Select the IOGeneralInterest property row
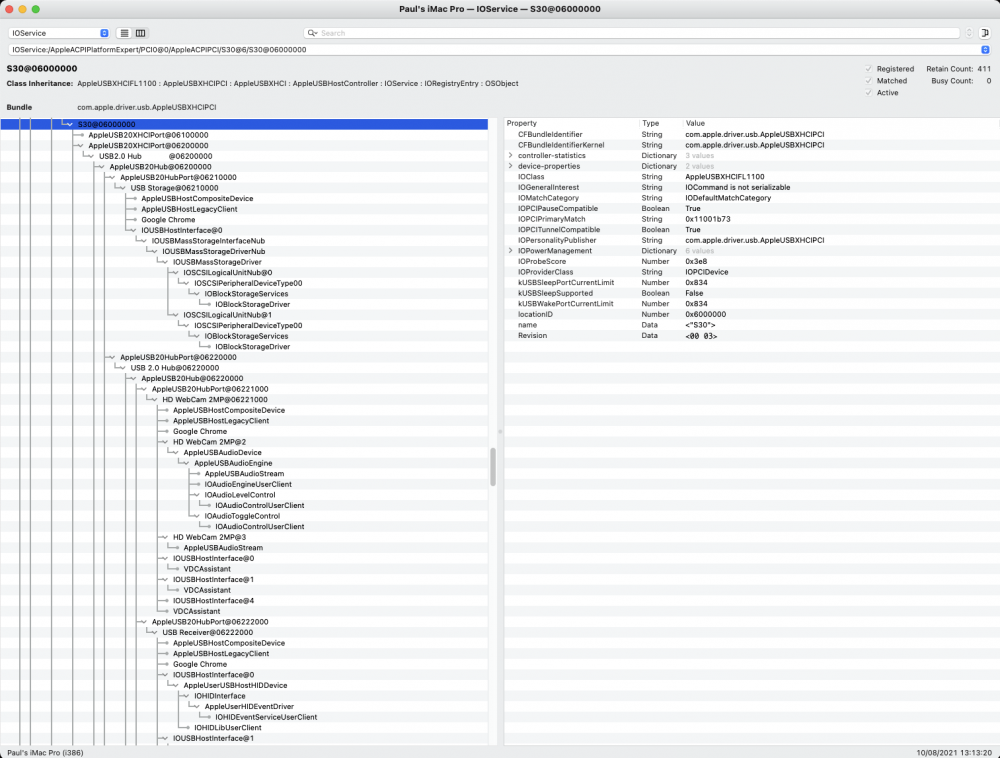This screenshot has height=758, width=1000. coord(750,187)
